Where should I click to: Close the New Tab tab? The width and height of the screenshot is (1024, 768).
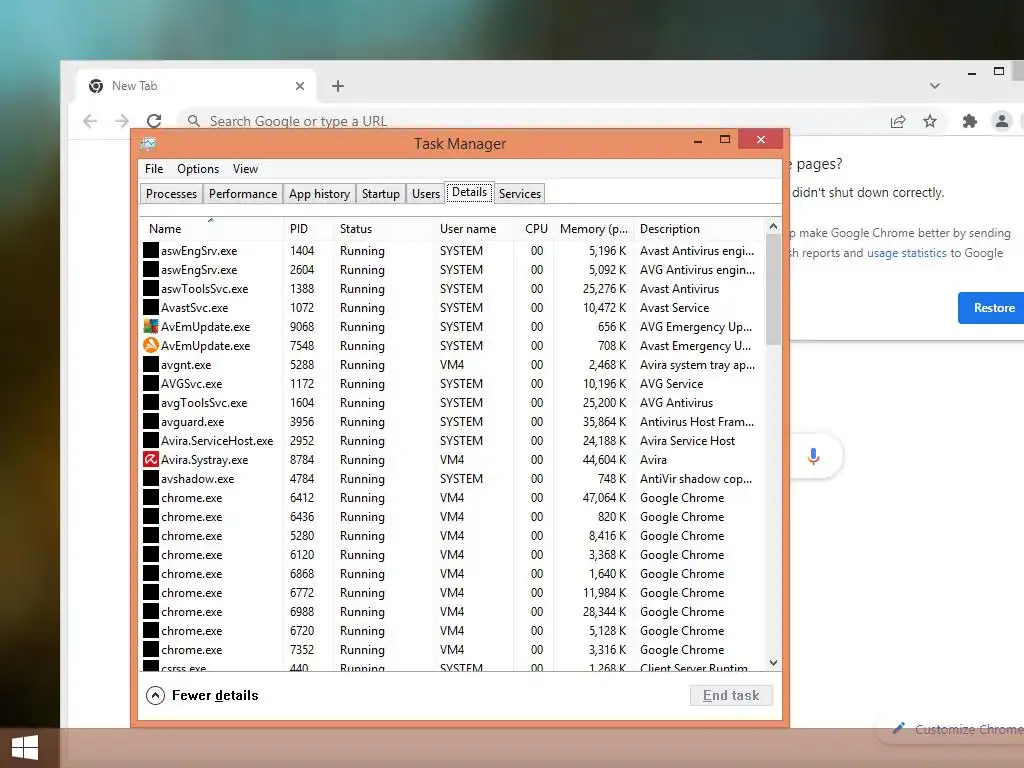click(x=300, y=86)
